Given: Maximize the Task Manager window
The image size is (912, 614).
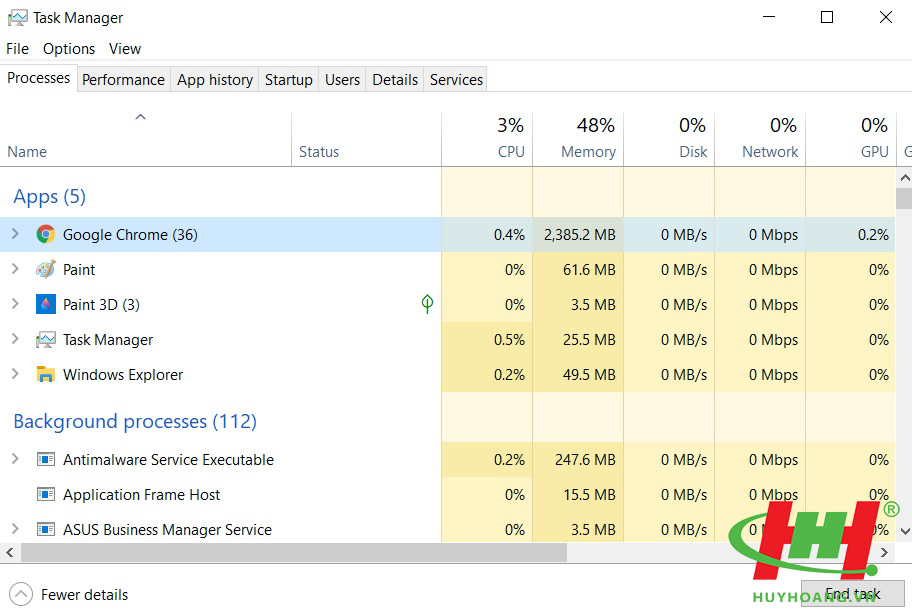Looking at the screenshot, I should click(x=826, y=17).
